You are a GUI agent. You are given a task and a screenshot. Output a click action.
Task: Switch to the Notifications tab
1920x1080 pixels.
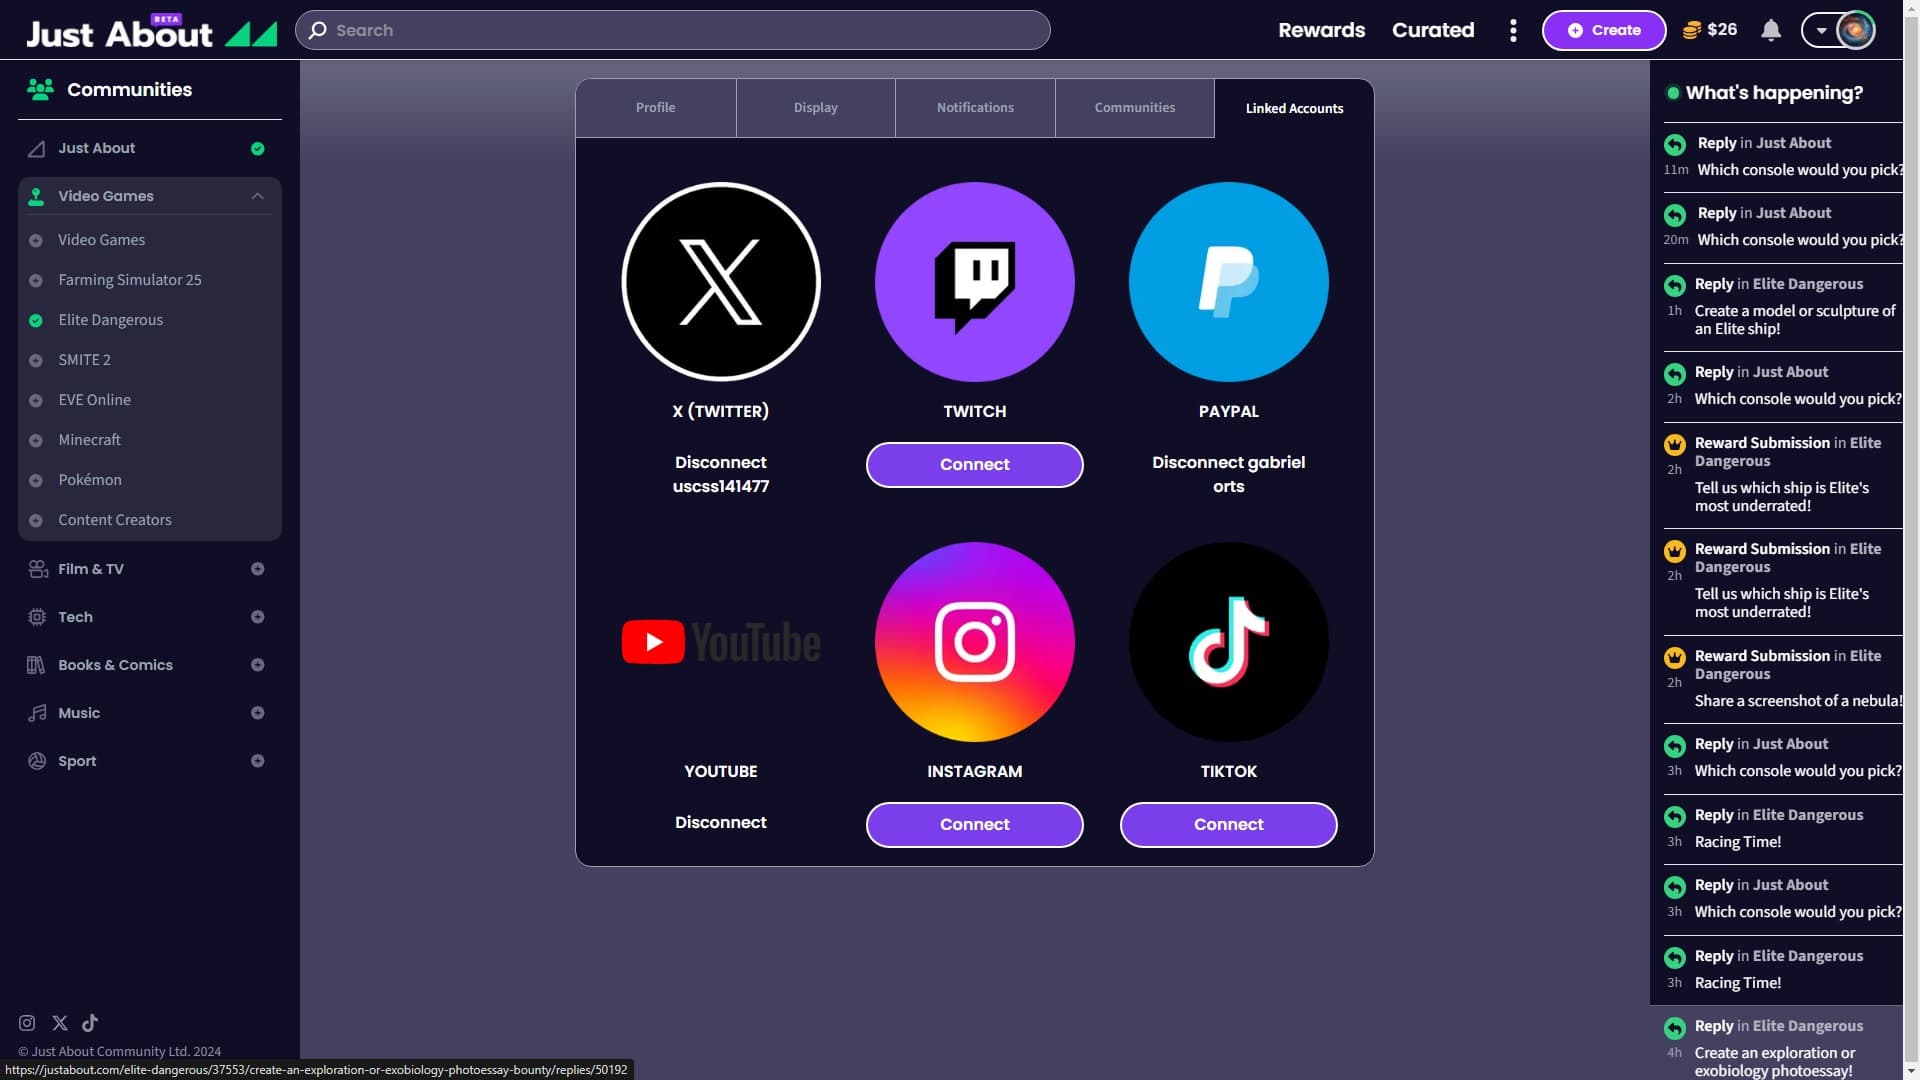[974, 108]
